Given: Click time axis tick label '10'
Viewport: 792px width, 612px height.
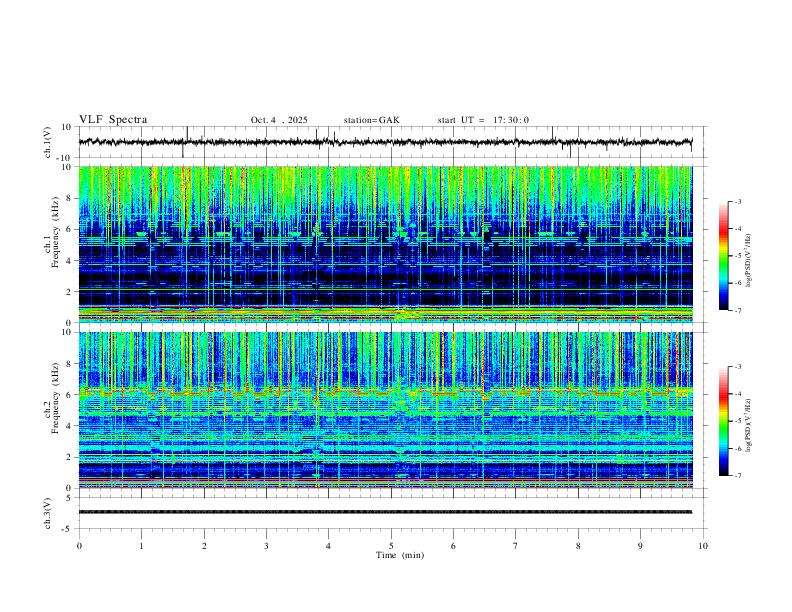Looking at the screenshot, I should (703, 546).
